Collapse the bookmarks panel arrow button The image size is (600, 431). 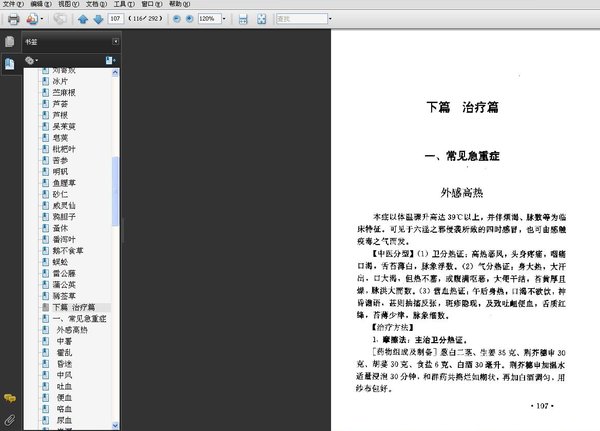pyautogui.click(x=116, y=41)
